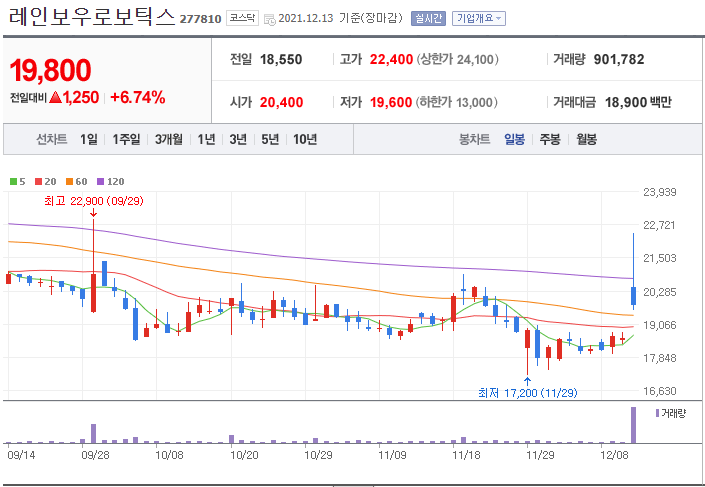Select the 5년 line chart tab
The image size is (705, 487).
(270, 139)
